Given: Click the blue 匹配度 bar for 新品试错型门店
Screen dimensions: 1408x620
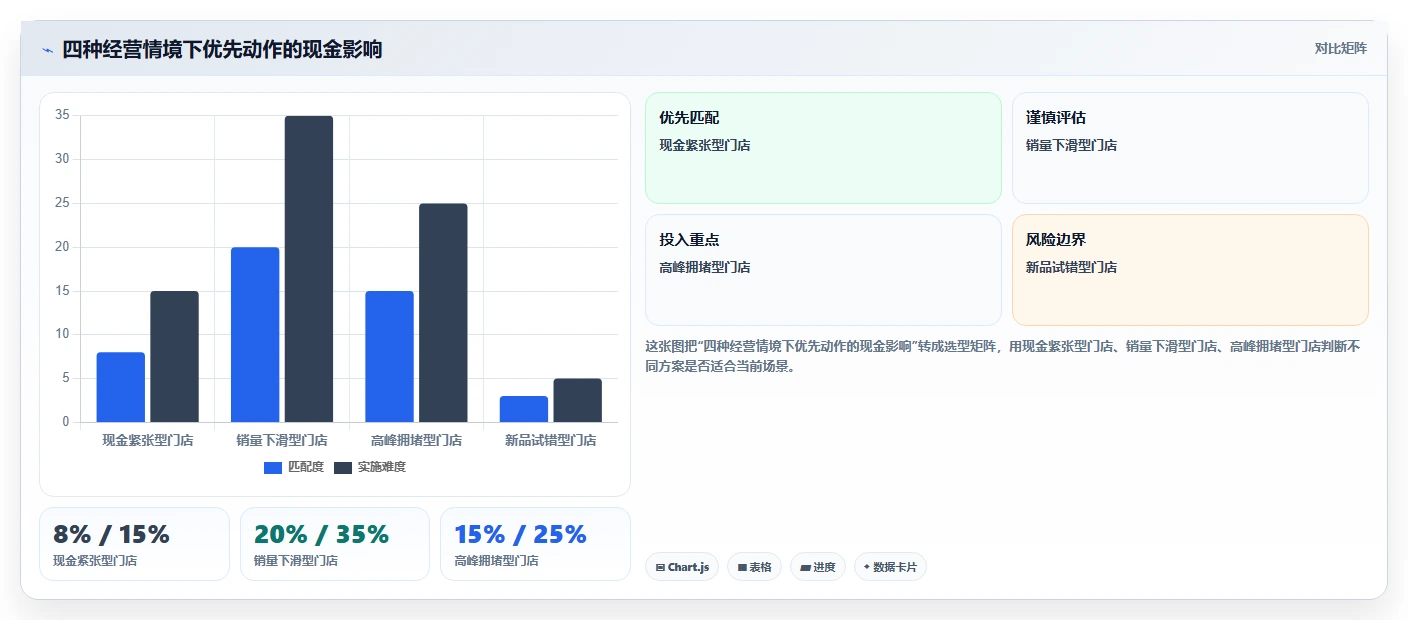Looking at the screenshot, I should (524, 409).
